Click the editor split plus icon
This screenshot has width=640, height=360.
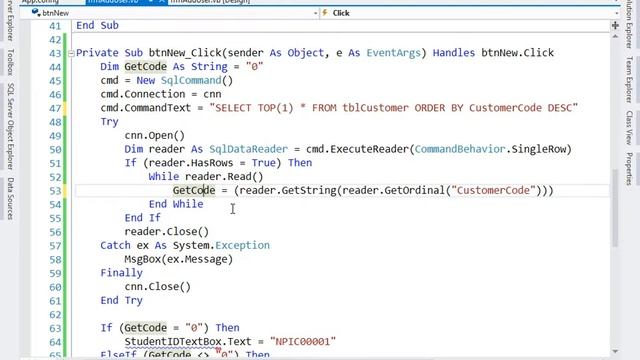point(615,25)
